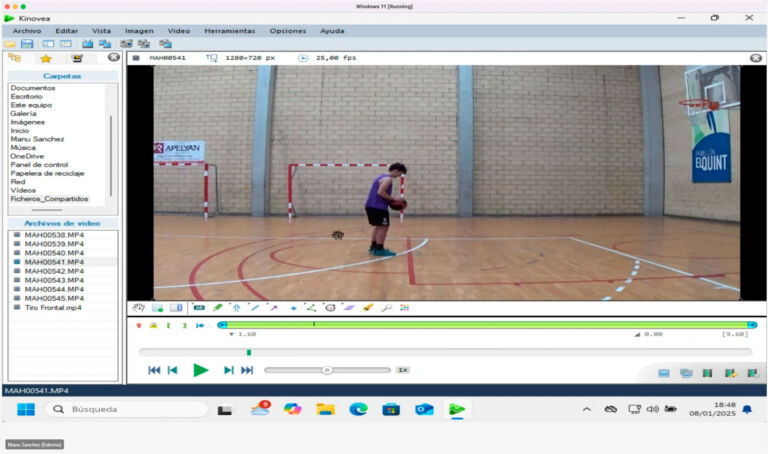Viewport: 768px width, 454px height.
Task: Switch to the capture camera tab
Action: point(77,59)
